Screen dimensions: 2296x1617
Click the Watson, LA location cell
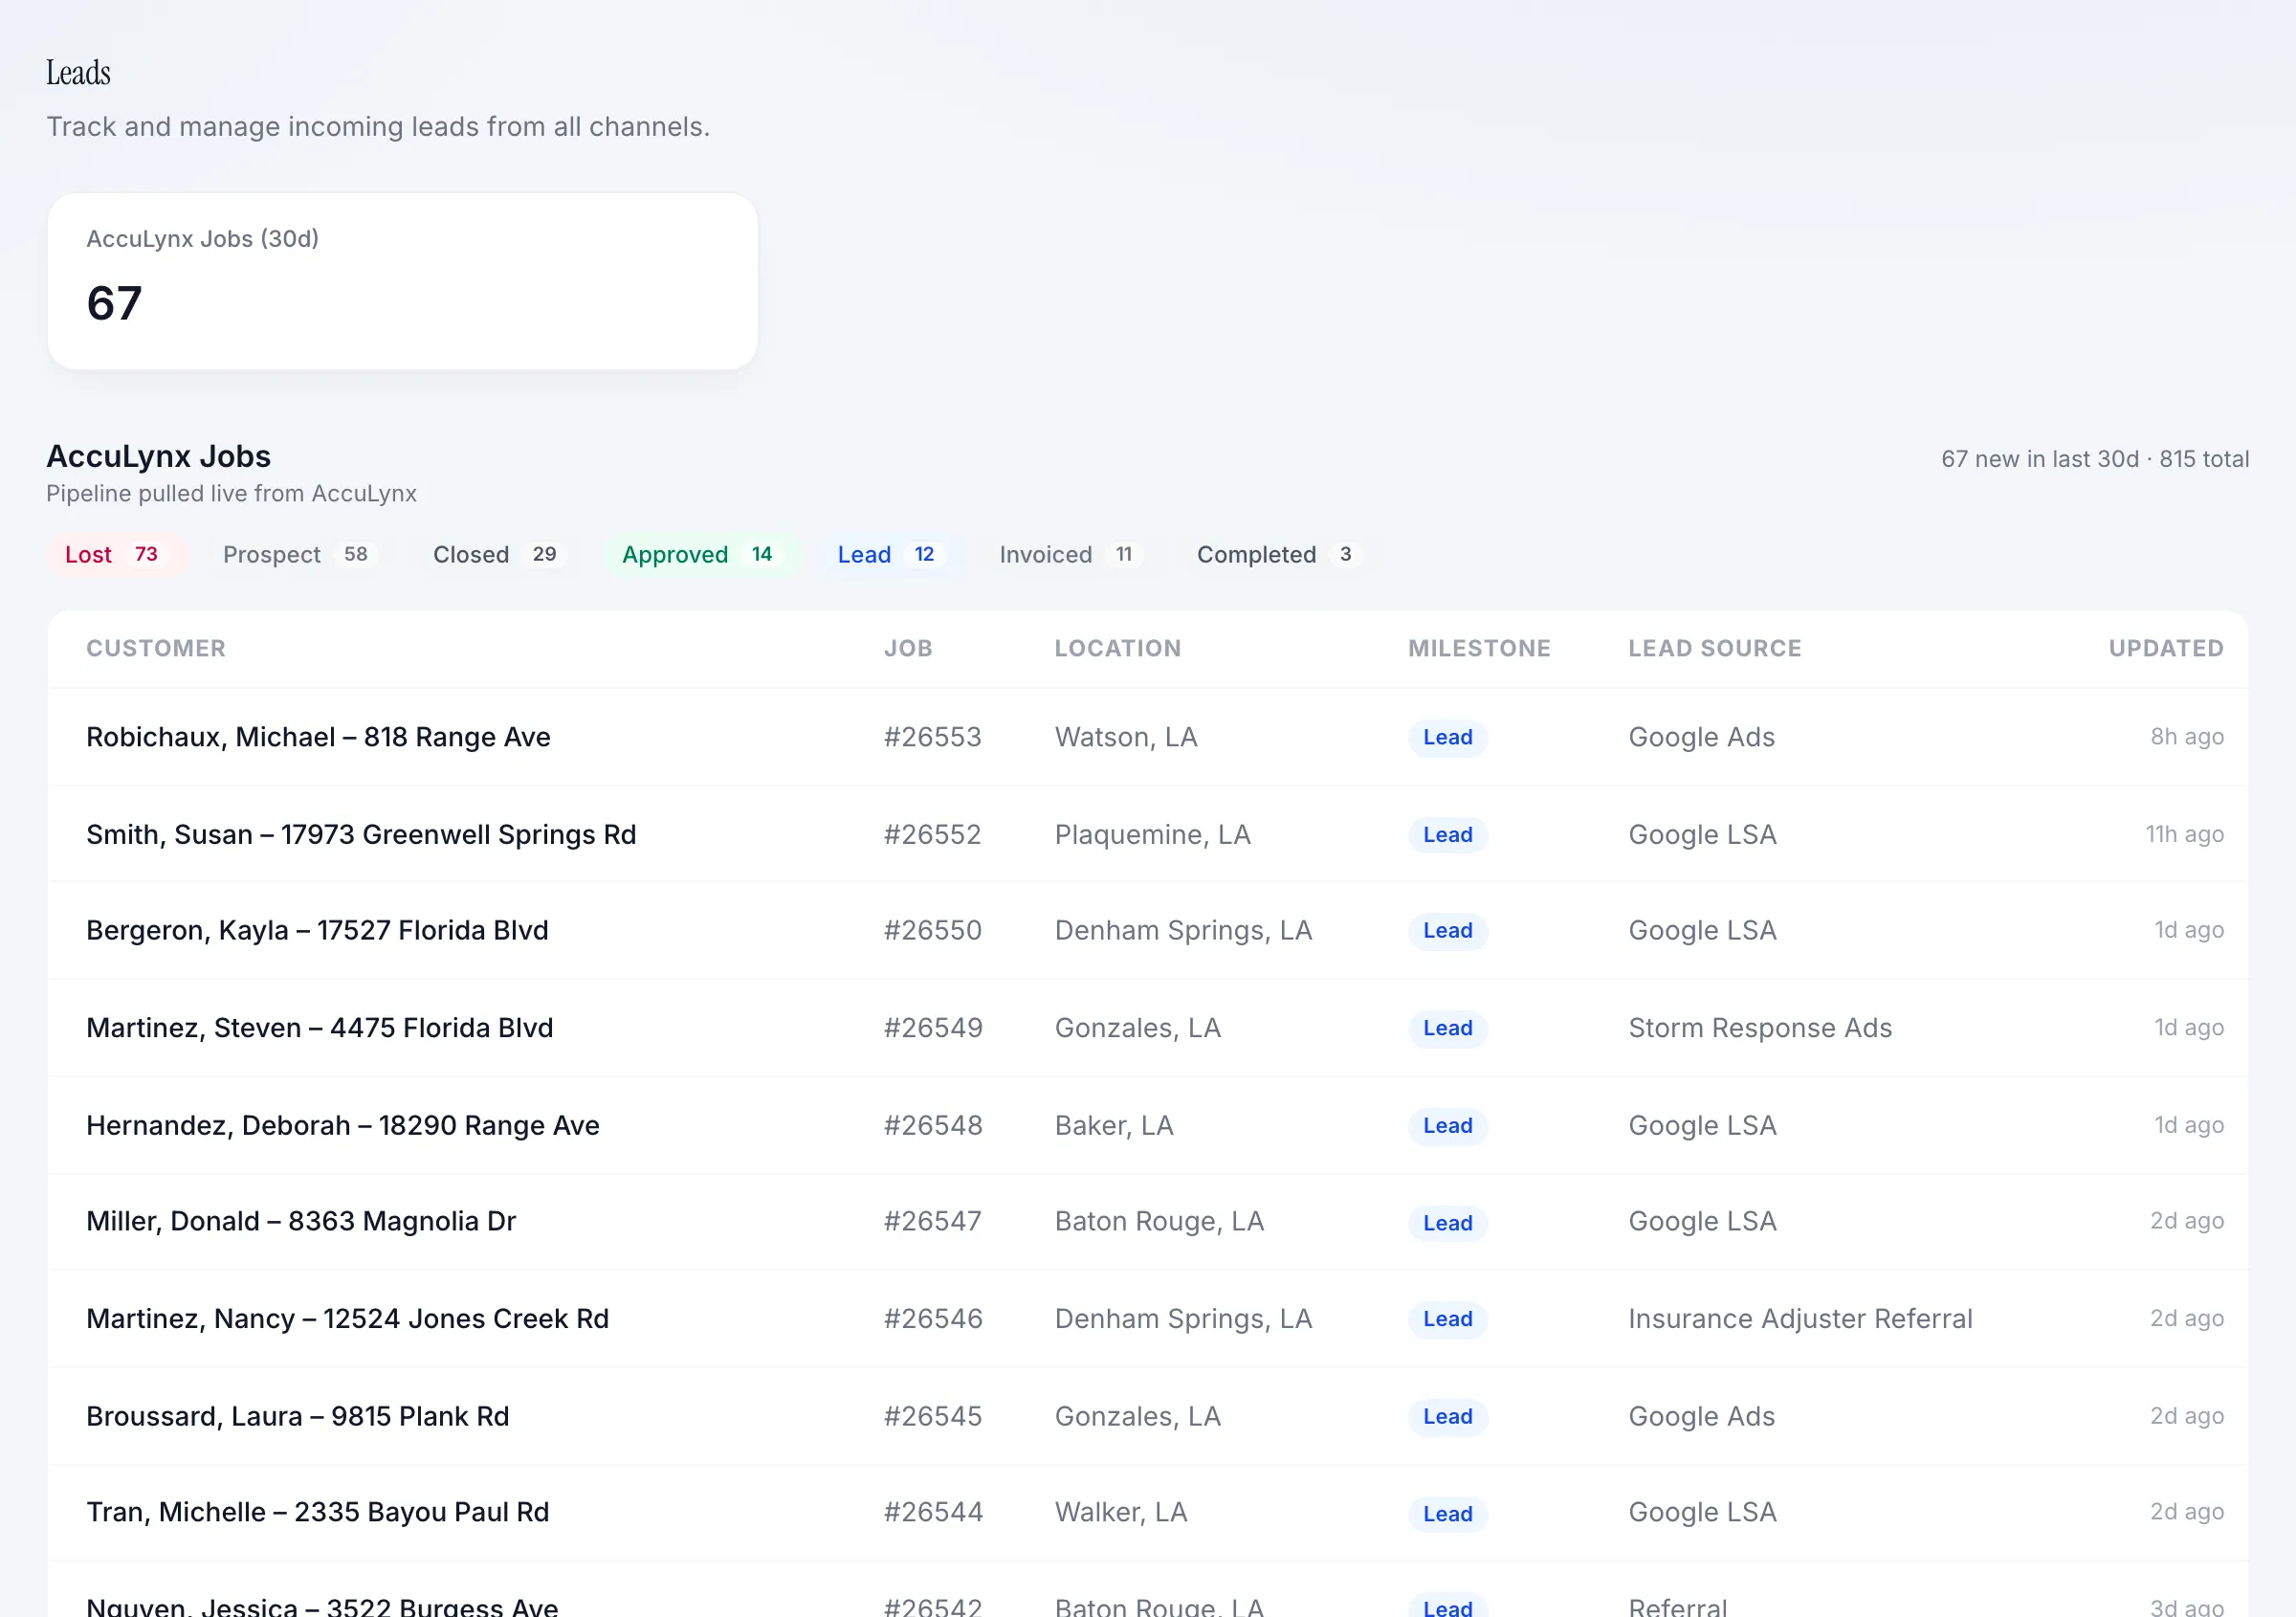click(1126, 738)
